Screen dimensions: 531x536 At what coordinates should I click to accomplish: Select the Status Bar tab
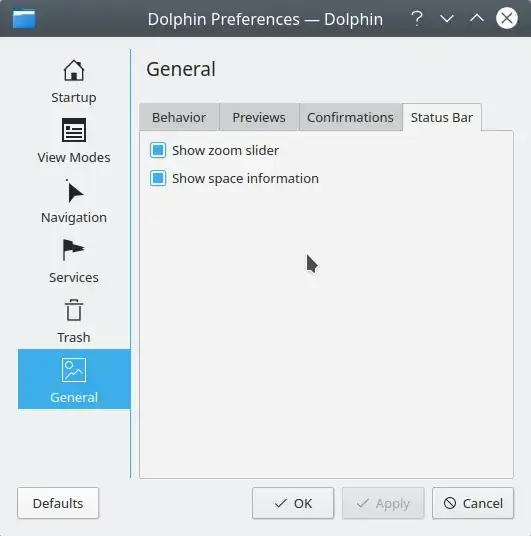[x=442, y=117]
